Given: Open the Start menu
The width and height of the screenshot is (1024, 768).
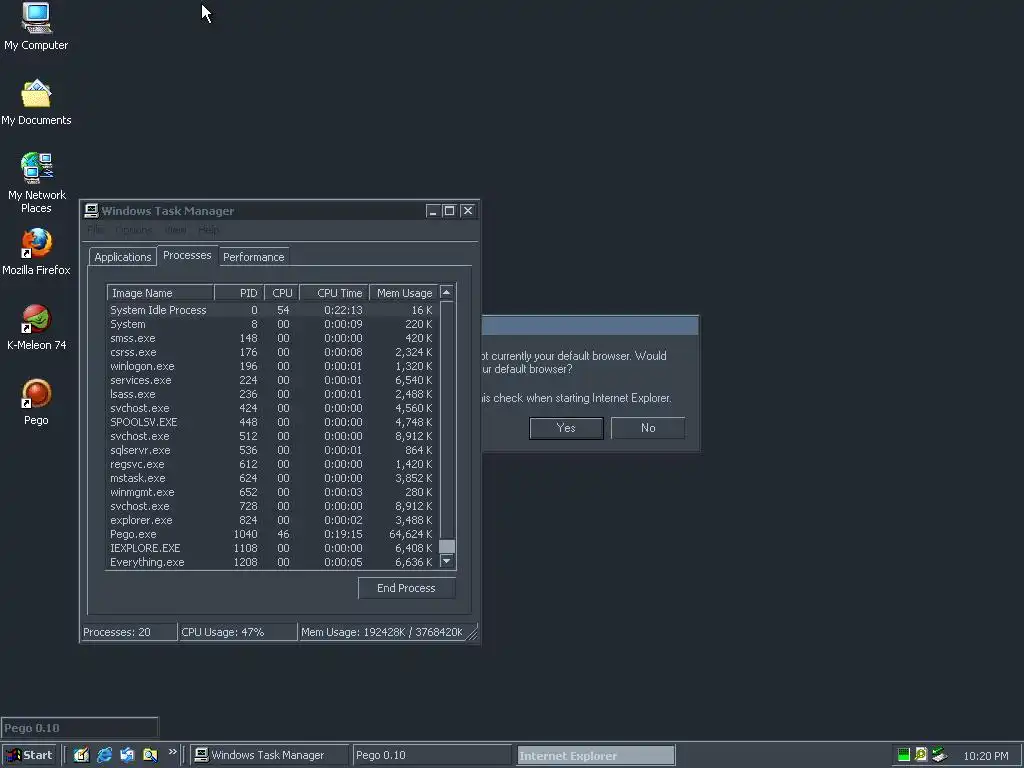Looking at the screenshot, I should (x=29, y=755).
